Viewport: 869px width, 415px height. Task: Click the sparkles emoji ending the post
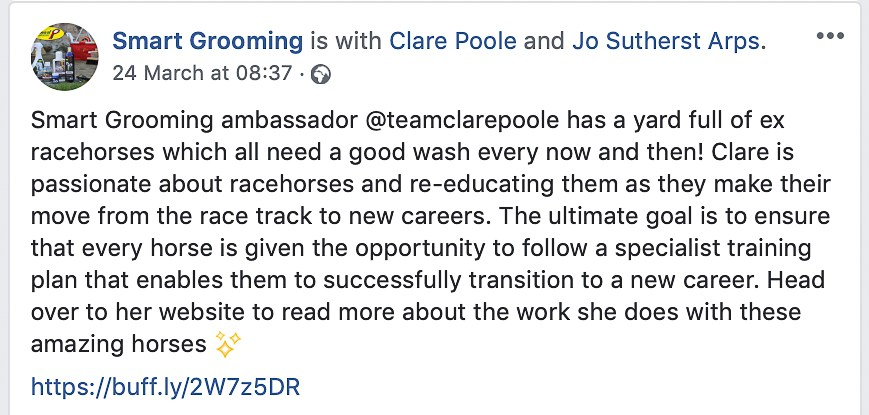tap(228, 344)
